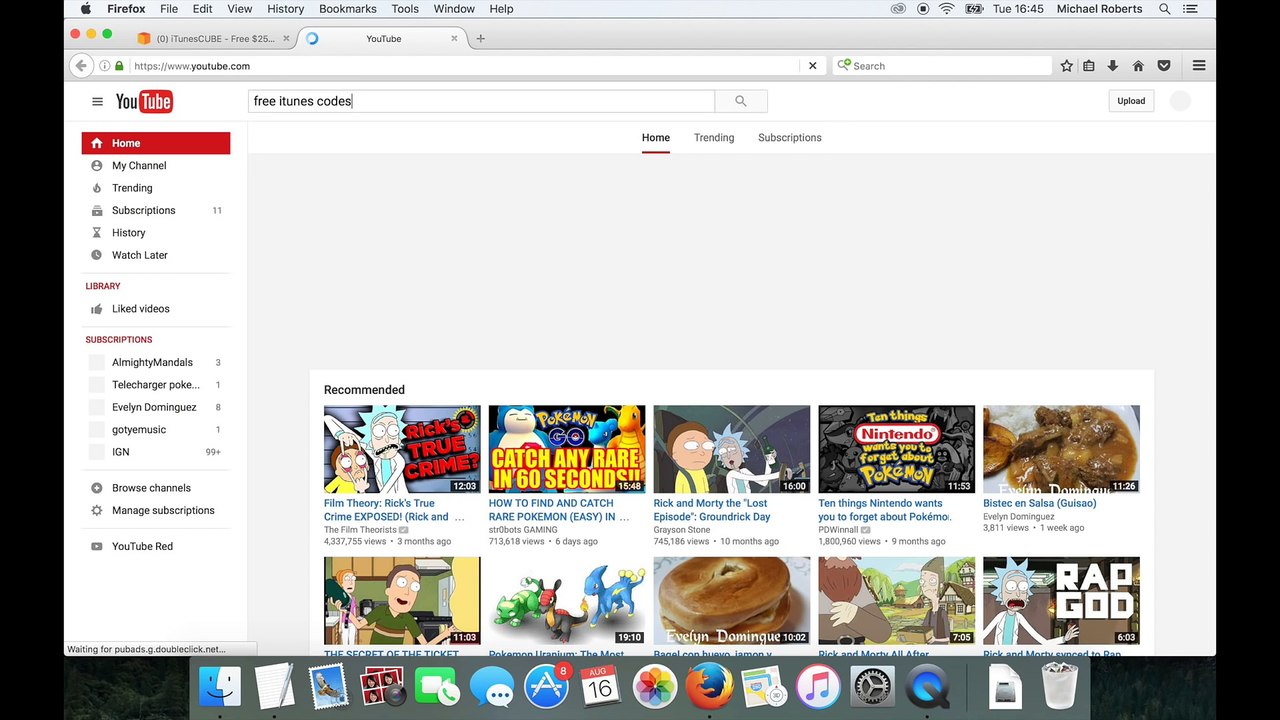Switch to the iTunesCUBE browser tab
1280x720 pixels.
tap(214, 38)
